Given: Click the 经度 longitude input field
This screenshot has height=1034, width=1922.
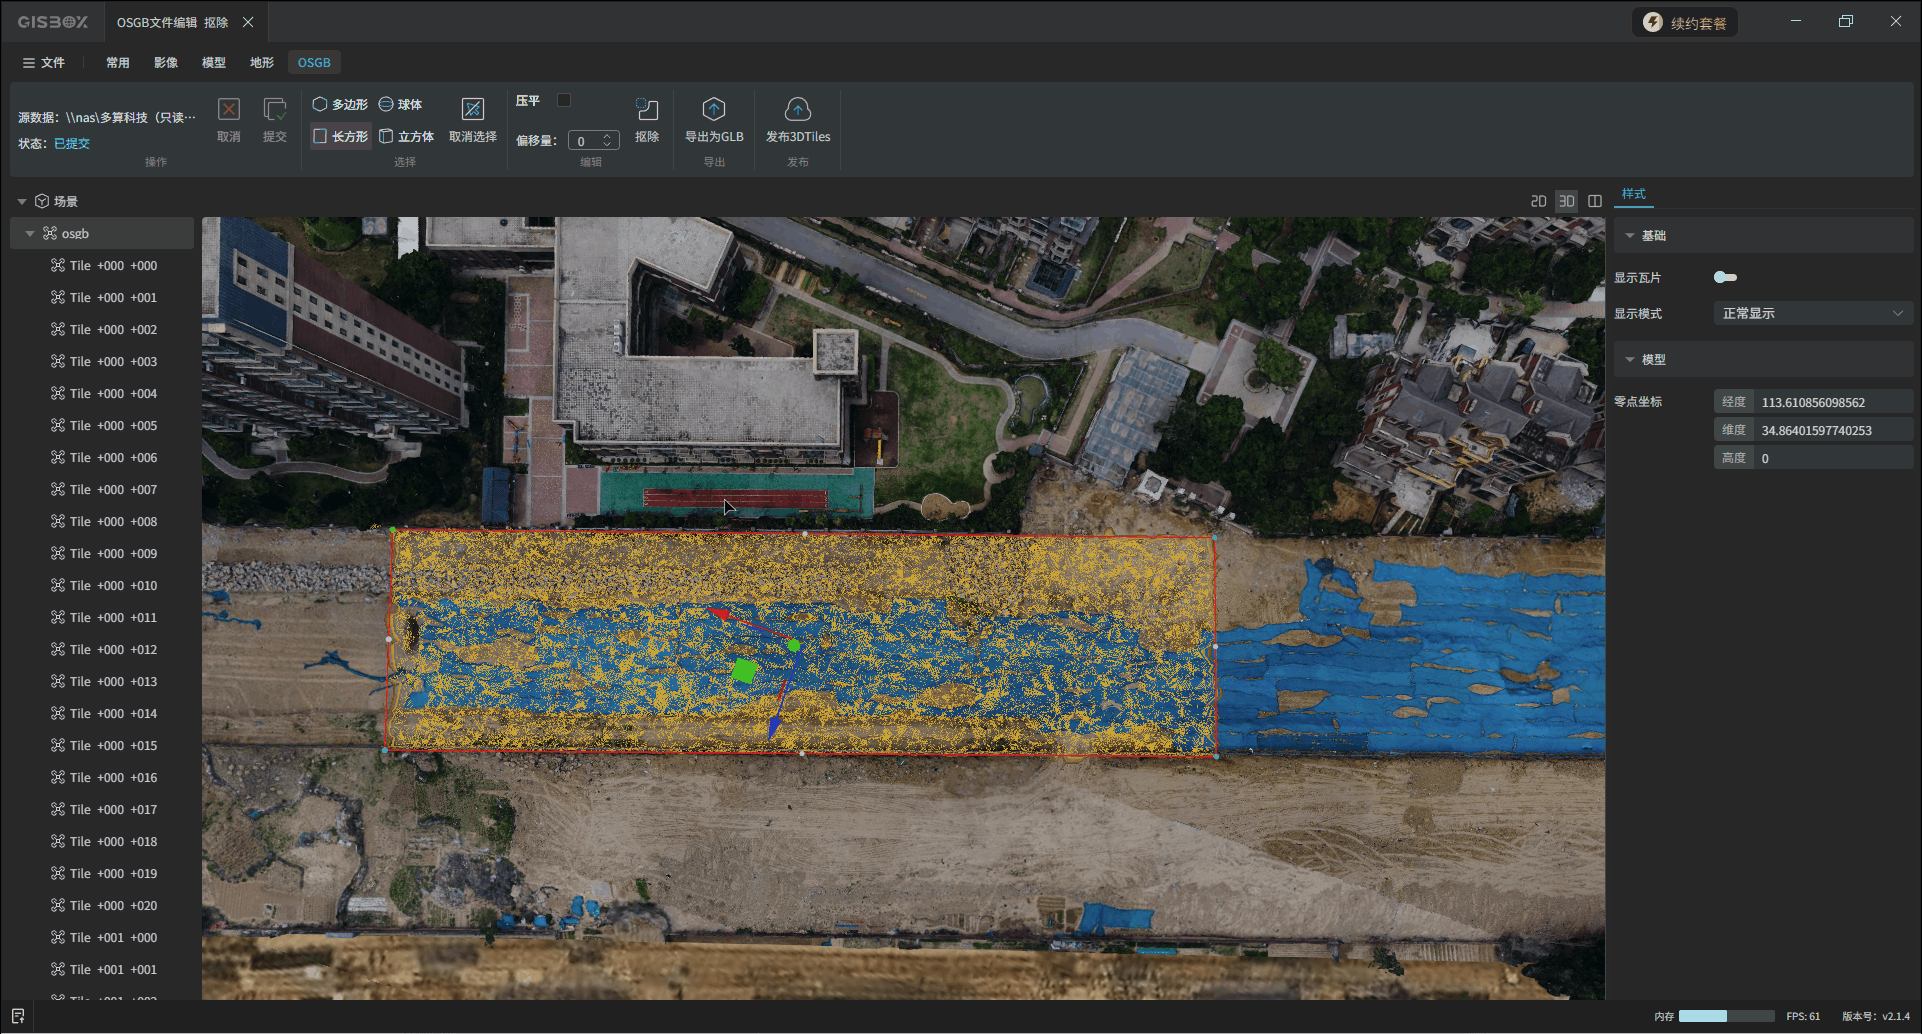Looking at the screenshot, I should click(1834, 402).
